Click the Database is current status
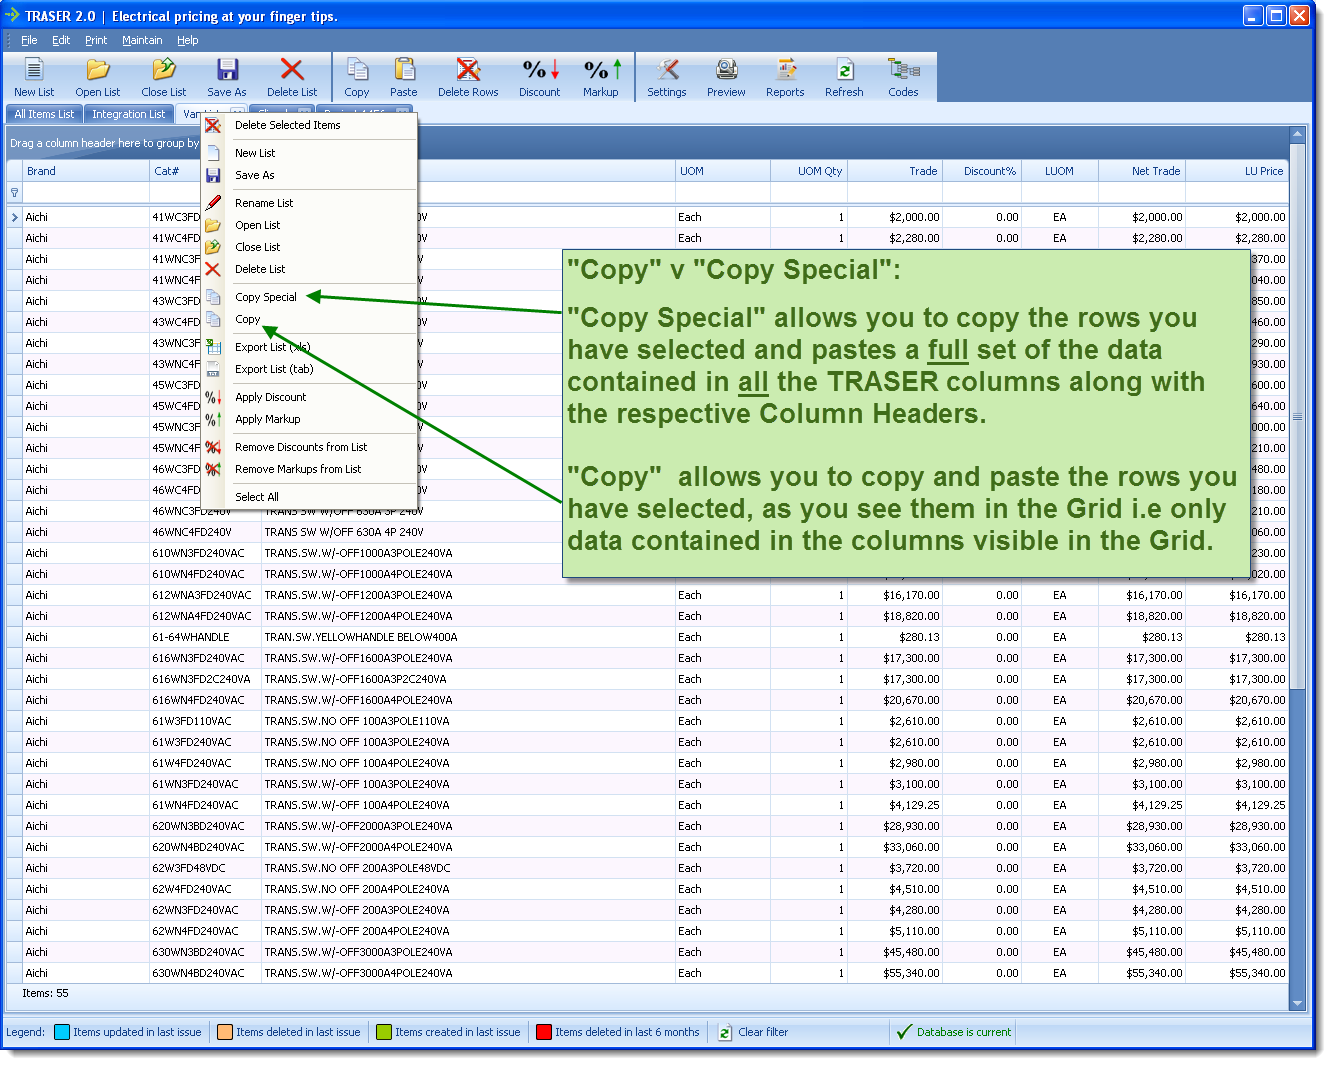 (x=954, y=1032)
